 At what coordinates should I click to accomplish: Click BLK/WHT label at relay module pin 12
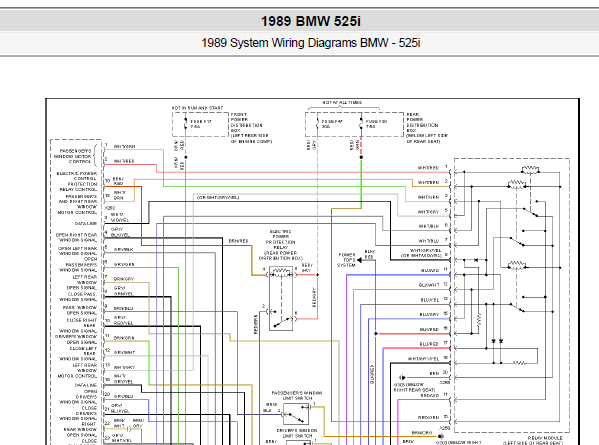(x=429, y=285)
